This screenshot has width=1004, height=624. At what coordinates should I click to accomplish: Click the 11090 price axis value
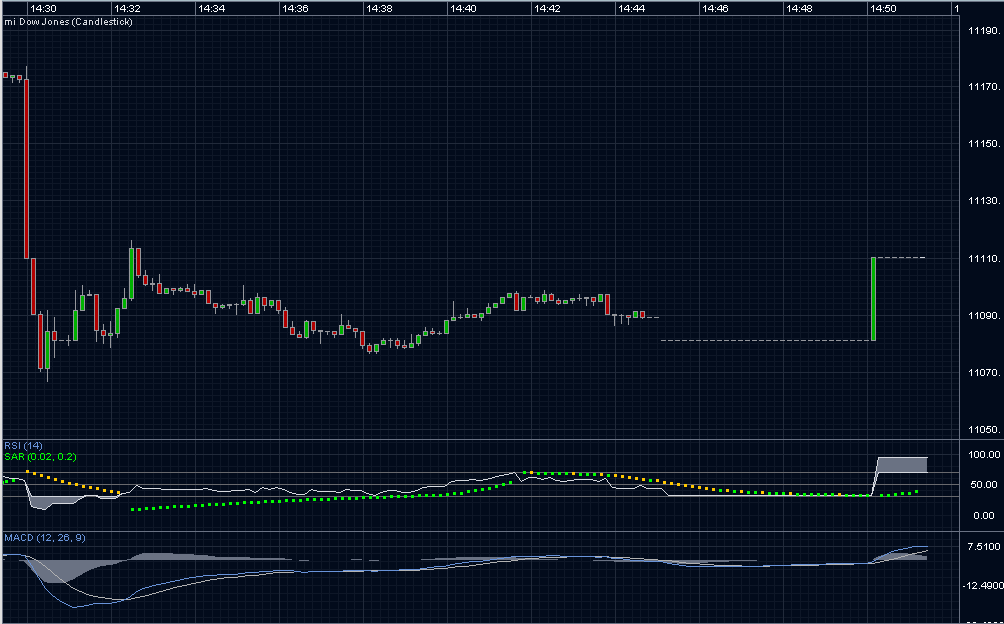pos(984,316)
